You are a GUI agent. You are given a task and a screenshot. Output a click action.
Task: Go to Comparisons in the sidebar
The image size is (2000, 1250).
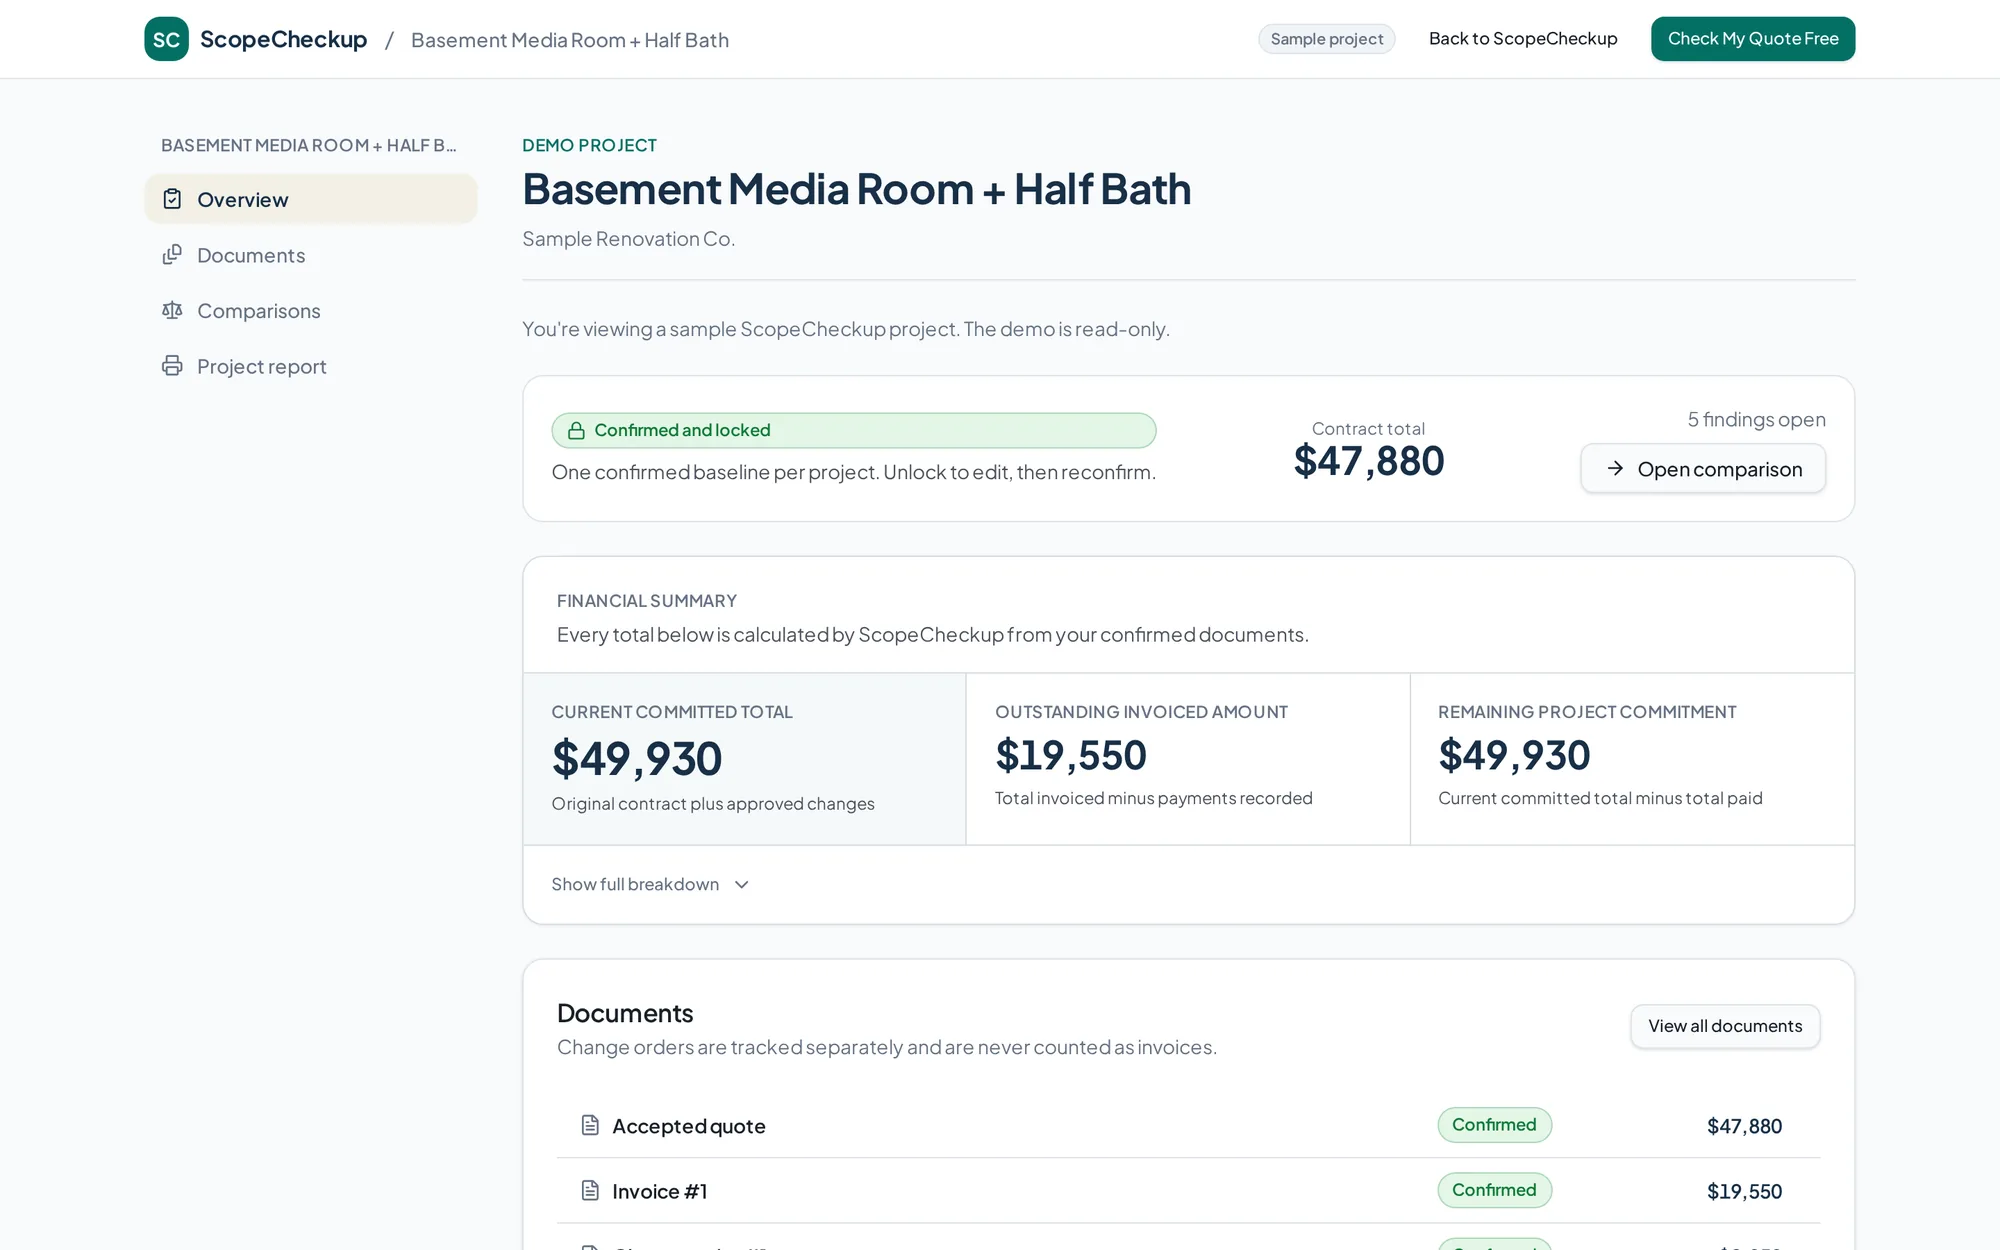point(311,310)
